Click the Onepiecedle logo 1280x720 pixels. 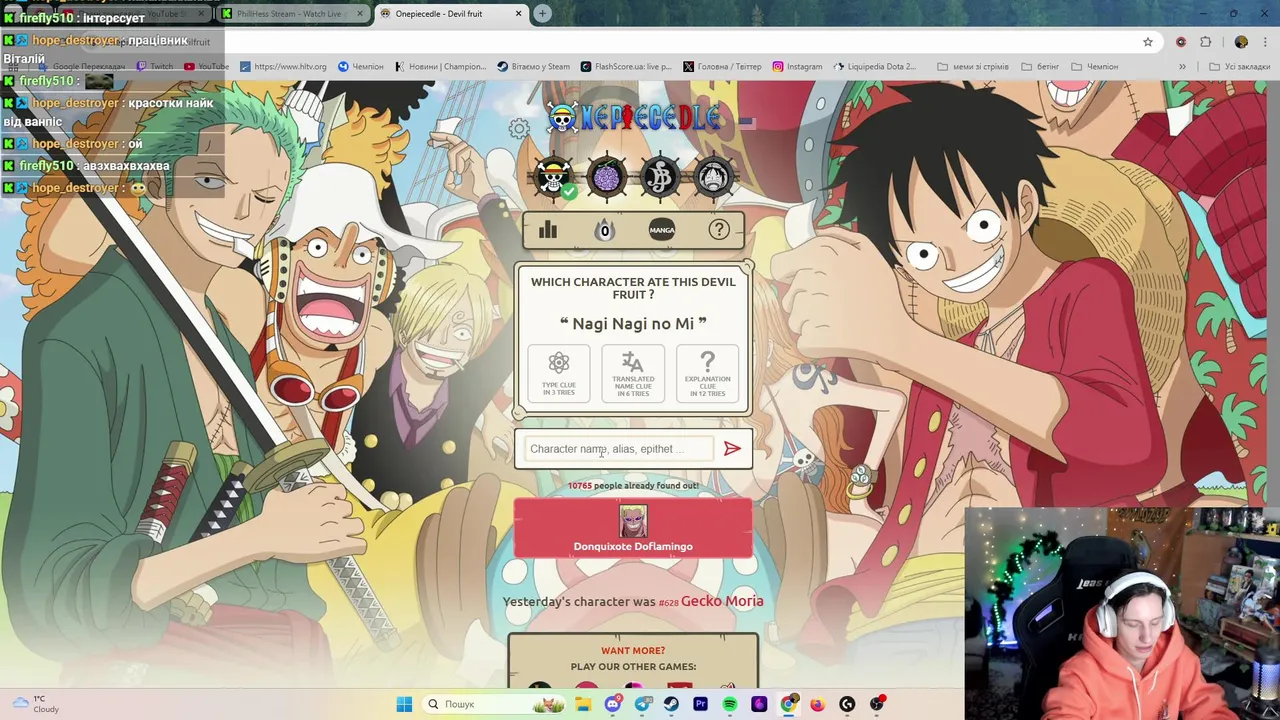634,118
